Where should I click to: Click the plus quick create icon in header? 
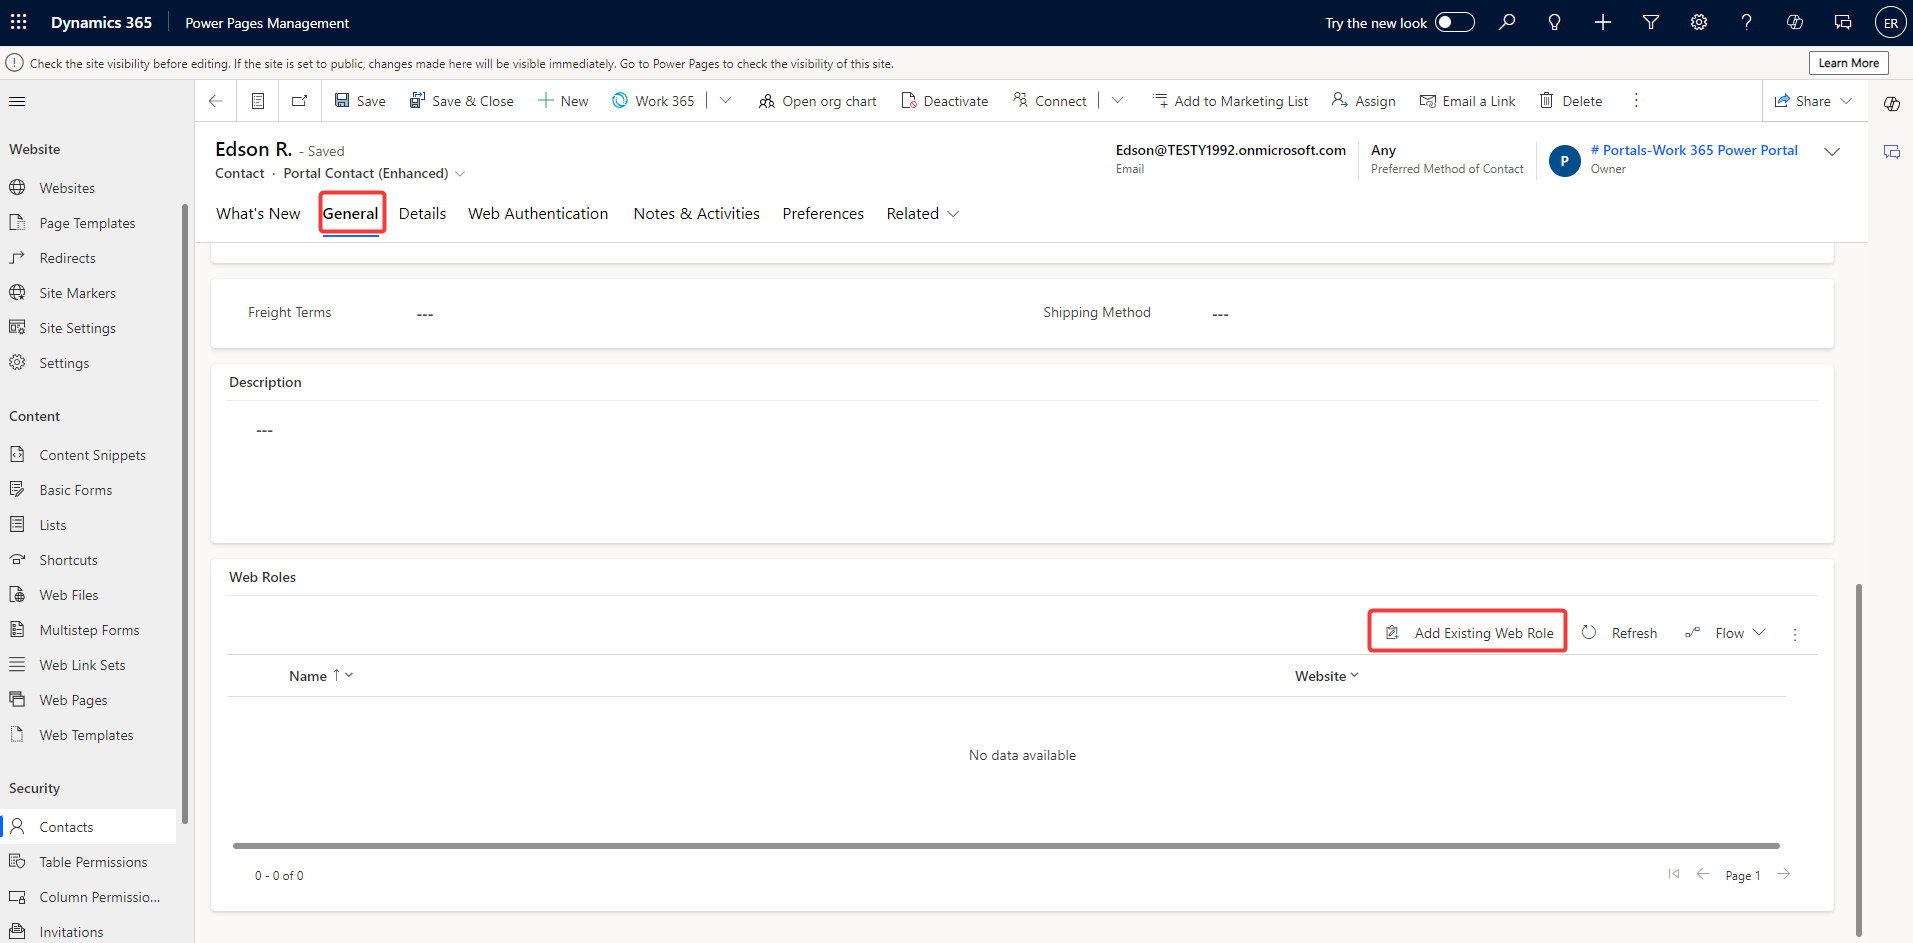coord(1603,22)
